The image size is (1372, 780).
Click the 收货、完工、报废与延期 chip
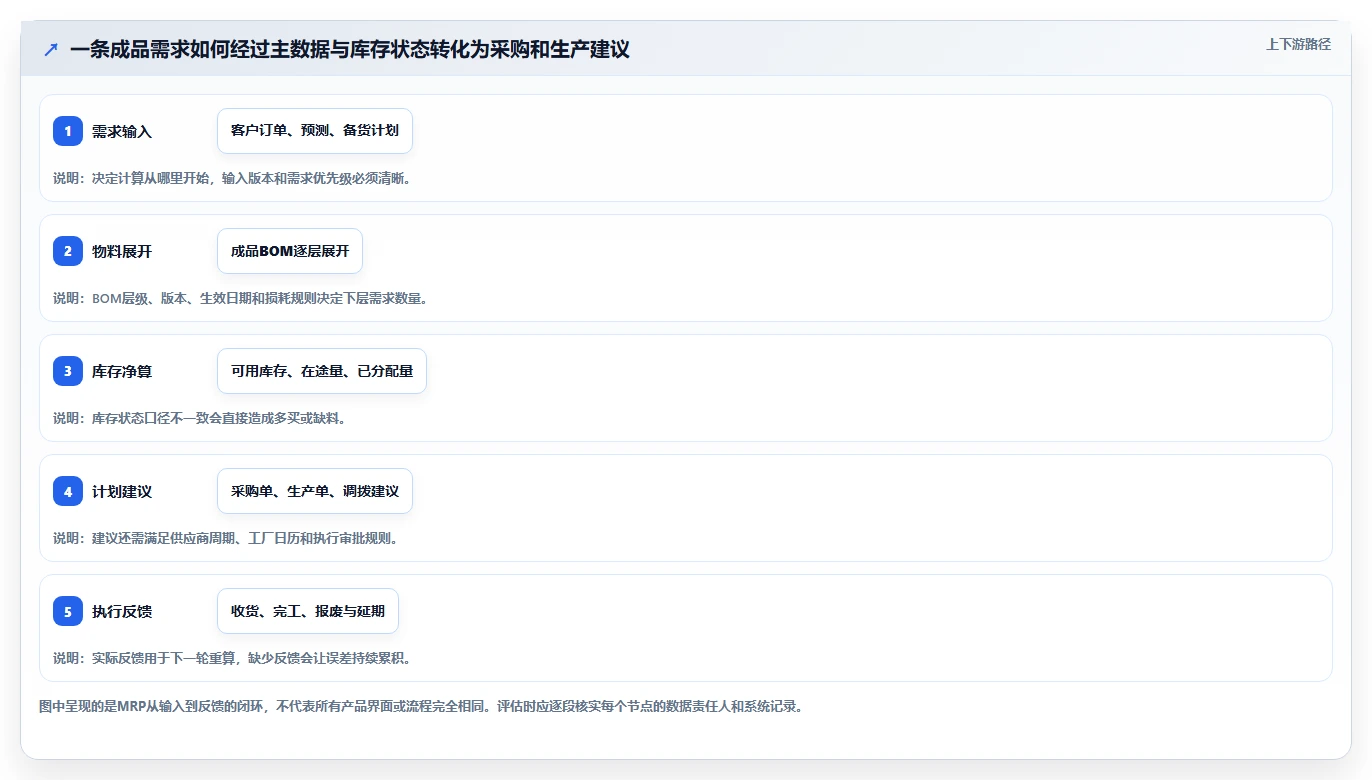point(308,611)
